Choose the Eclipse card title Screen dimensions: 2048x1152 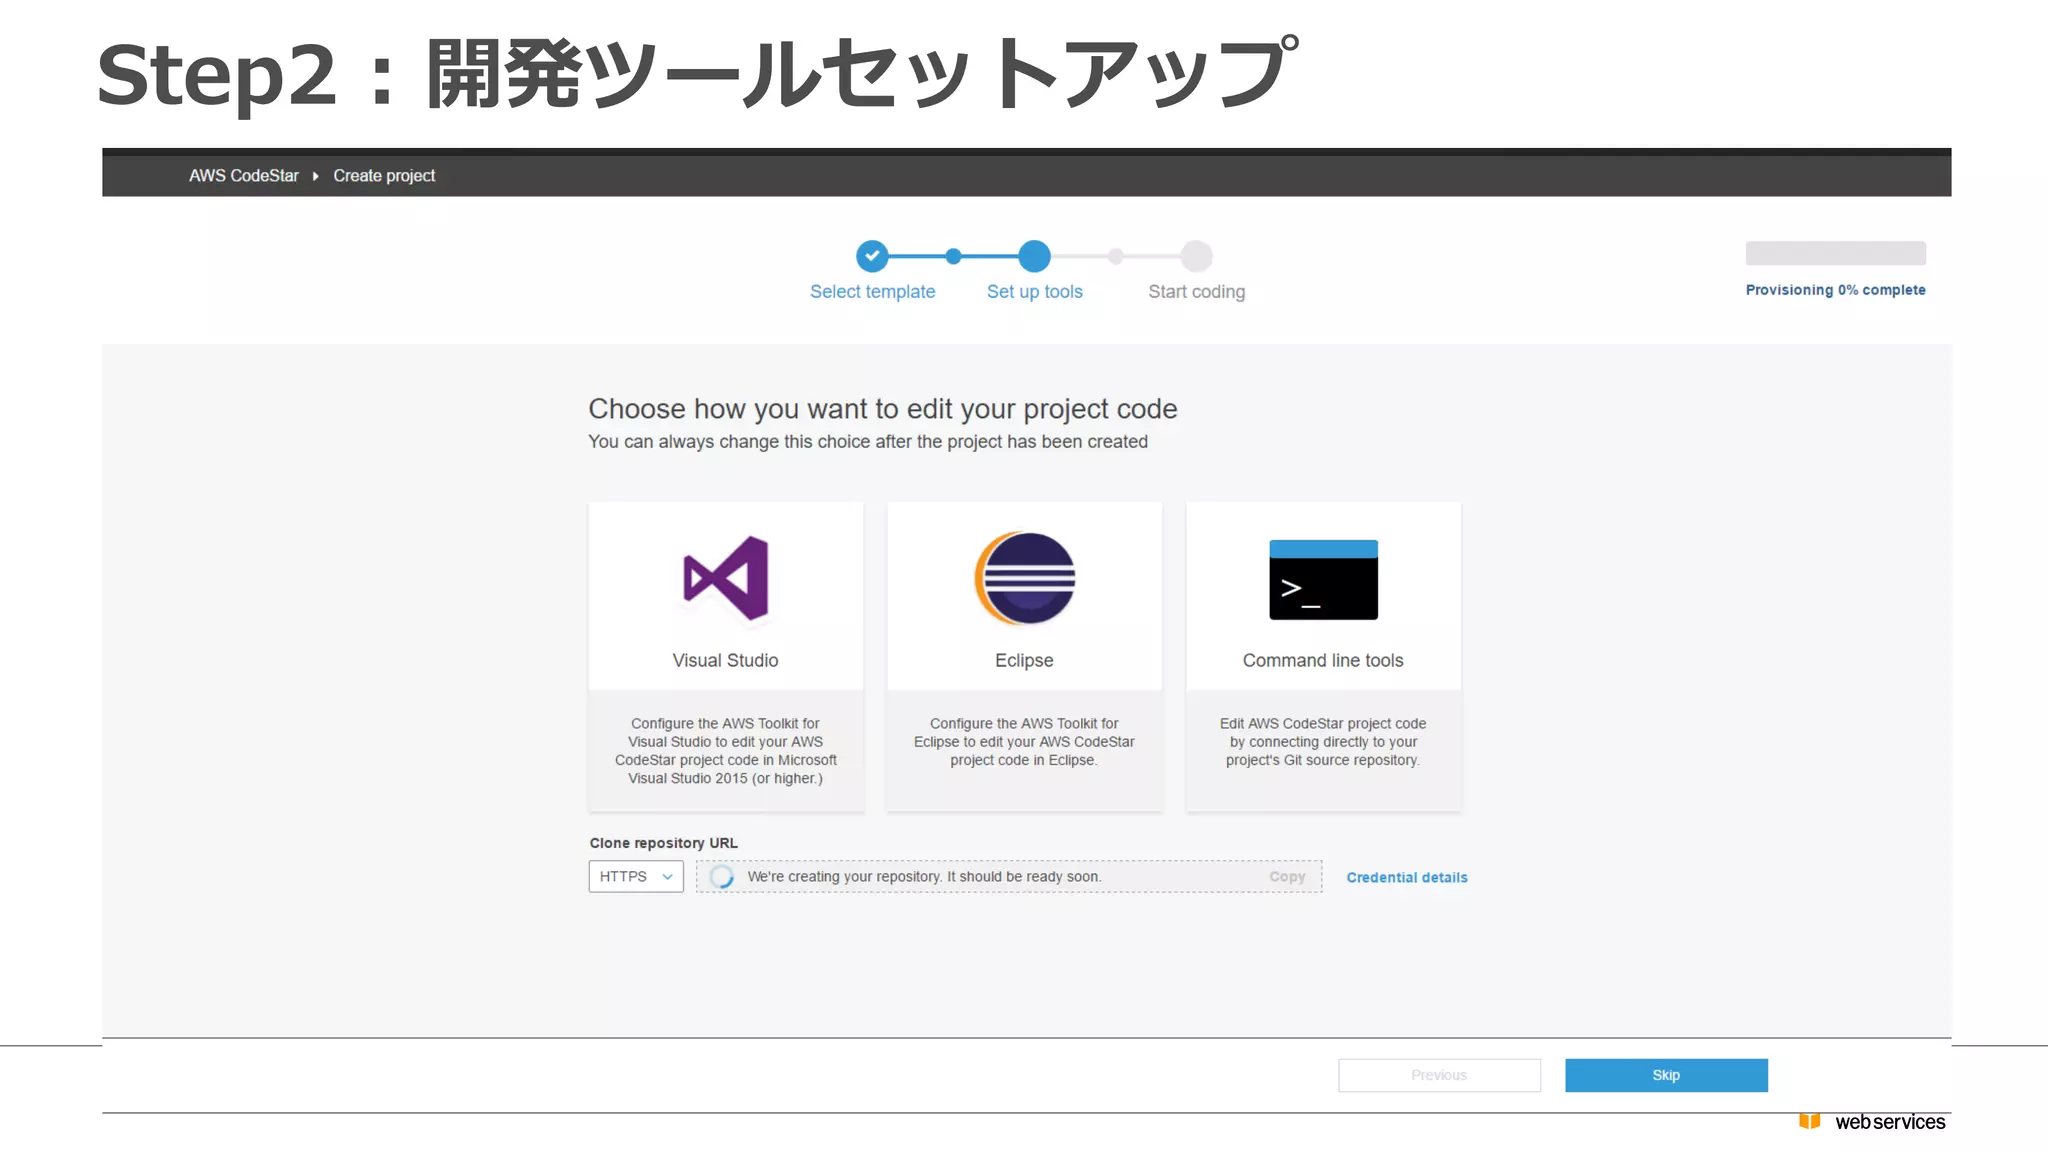[1024, 660]
